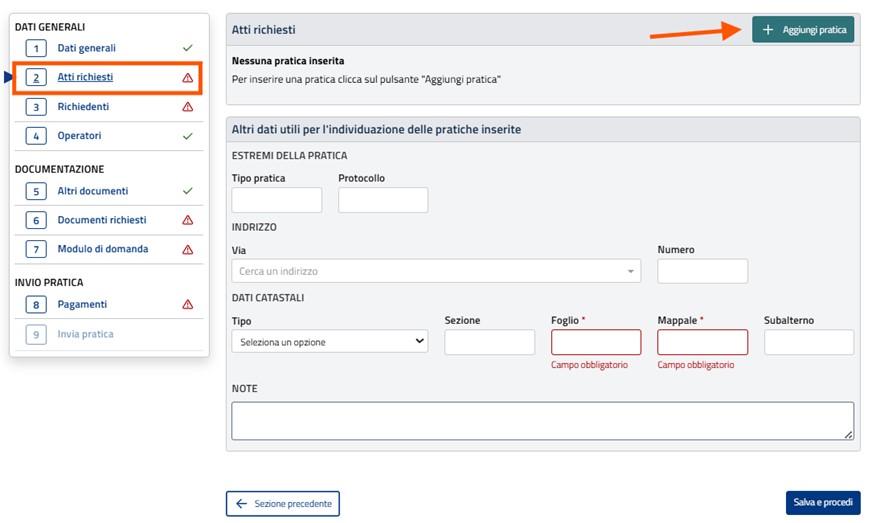Click the step 4 number badge for Operatori
This screenshot has height=523, width=872.
(36, 136)
